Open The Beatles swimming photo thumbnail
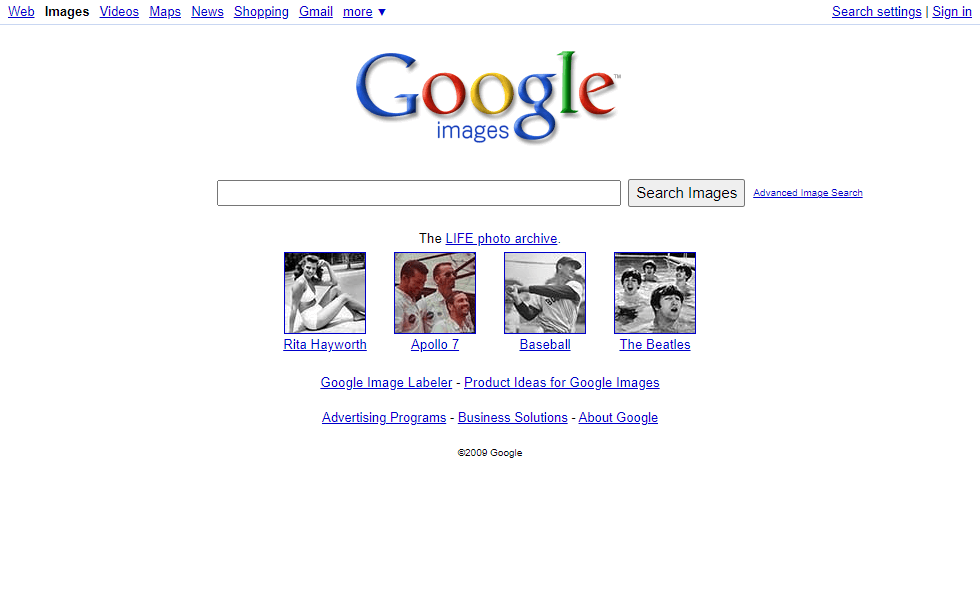980x600 pixels. click(x=655, y=292)
